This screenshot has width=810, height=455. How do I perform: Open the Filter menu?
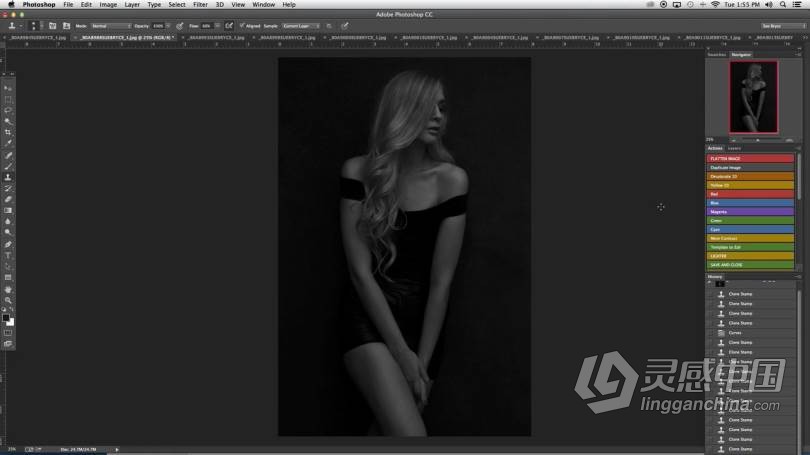pos(200,5)
